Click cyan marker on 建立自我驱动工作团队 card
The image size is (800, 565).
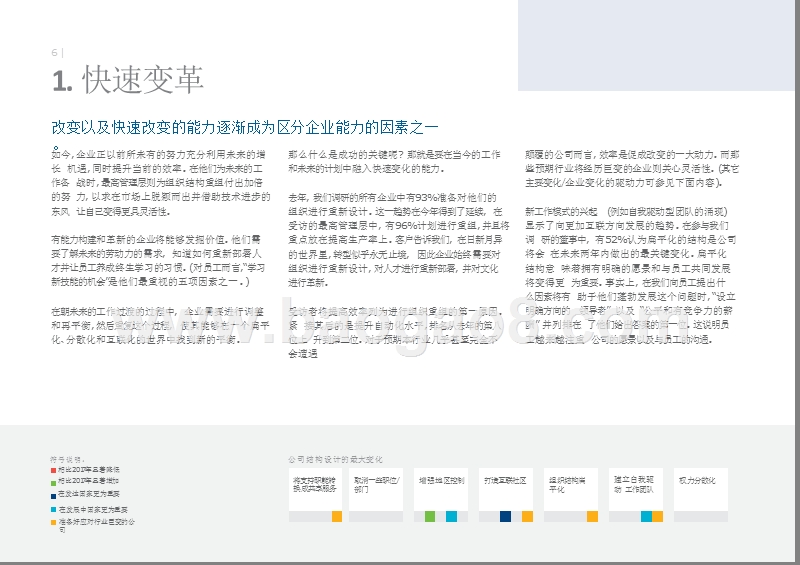pos(646,516)
